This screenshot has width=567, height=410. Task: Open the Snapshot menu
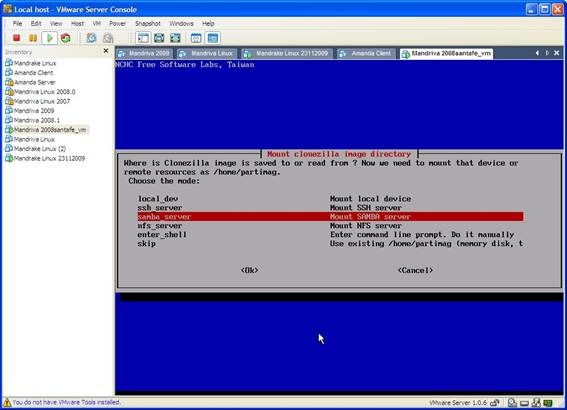[148, 24]
